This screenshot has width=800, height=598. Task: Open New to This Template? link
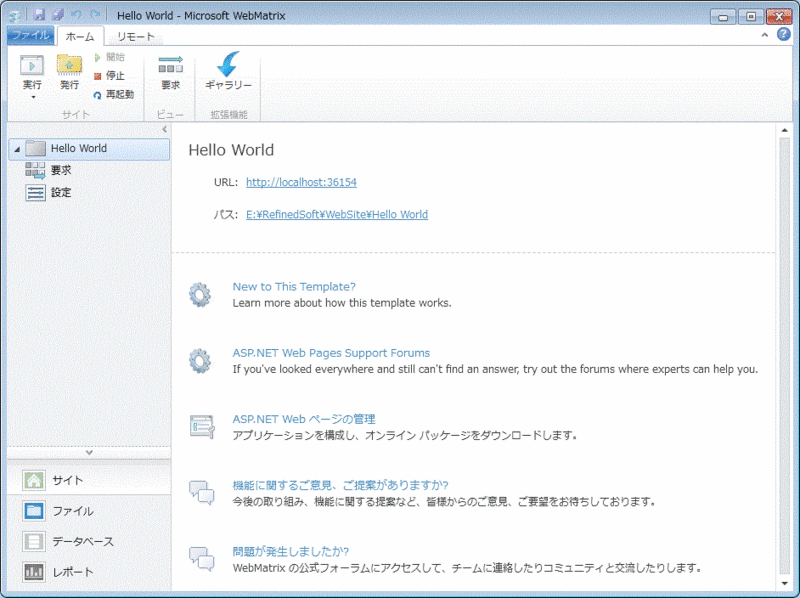294,287
